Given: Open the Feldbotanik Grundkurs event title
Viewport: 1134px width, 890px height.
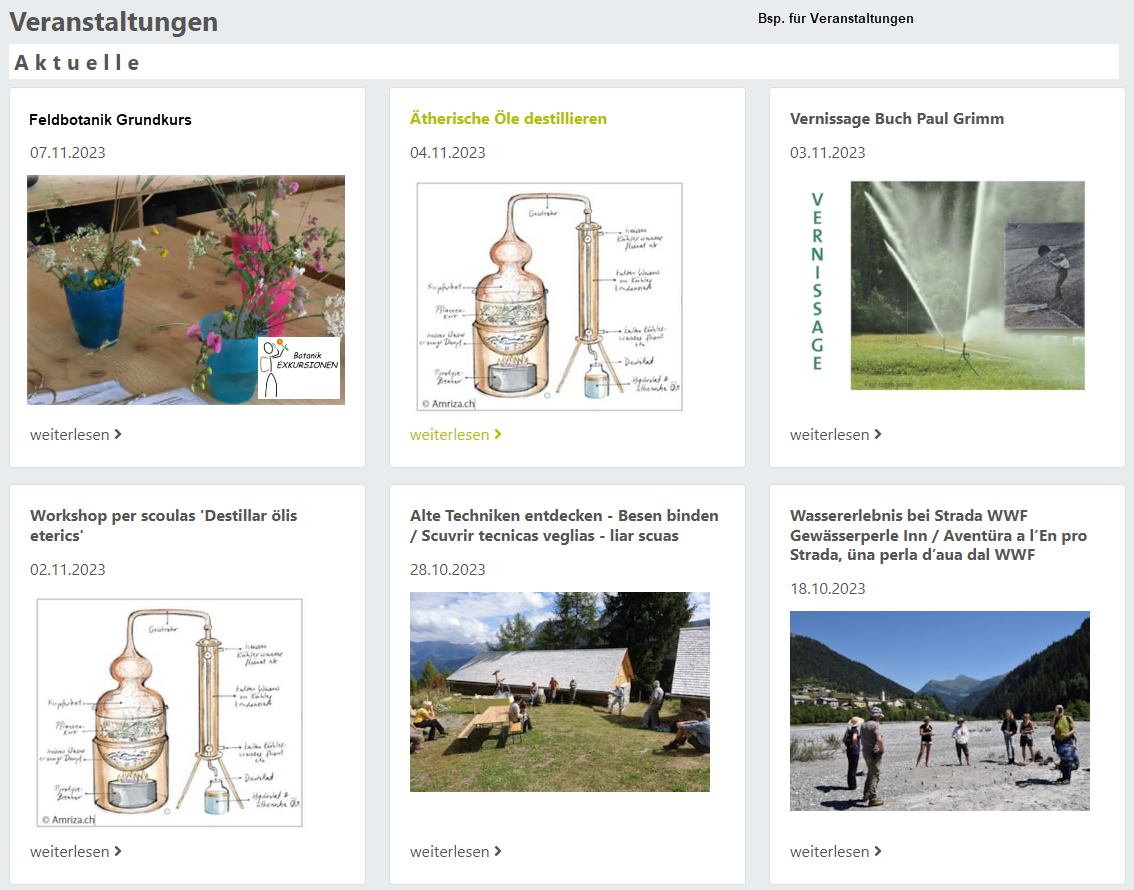Looking at the screenshot, I should pyautogui.click(x=110, y=119).
